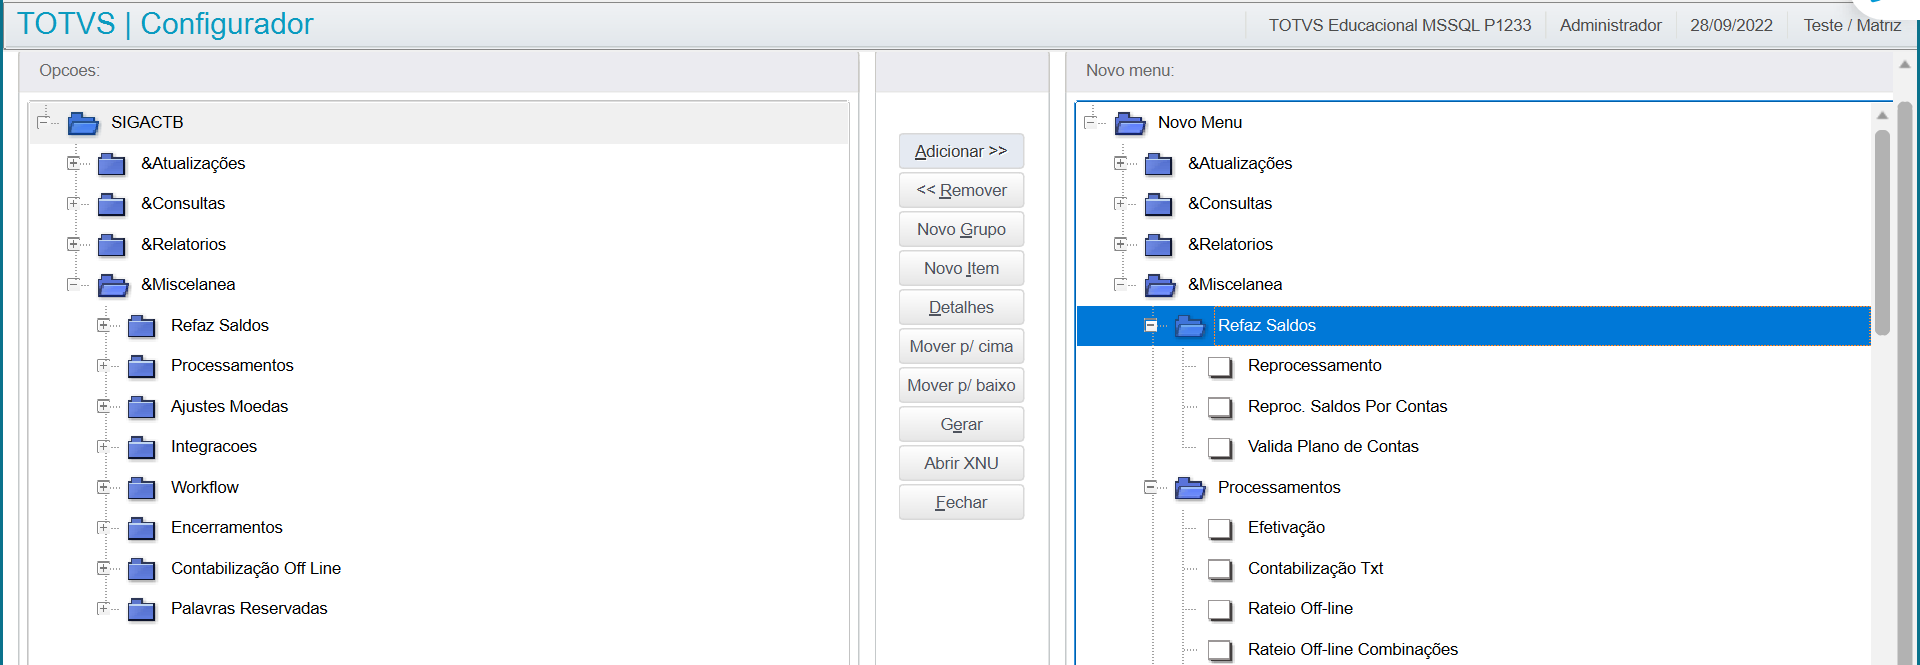Click the Abrir XNU button
The image size is (1920, 665).
[x=961, y=463]
